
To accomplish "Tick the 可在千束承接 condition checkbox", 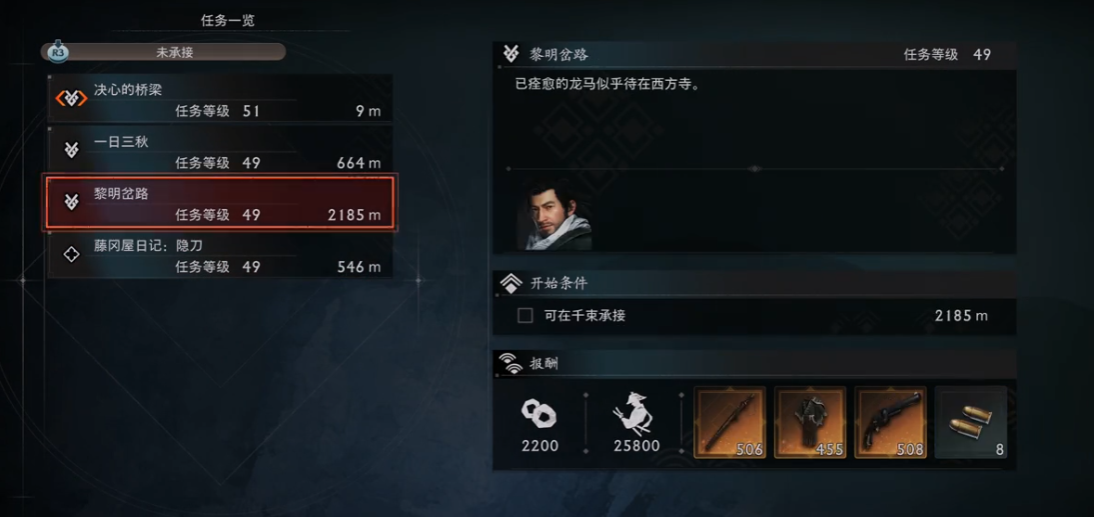I will (x=525, y=316).
